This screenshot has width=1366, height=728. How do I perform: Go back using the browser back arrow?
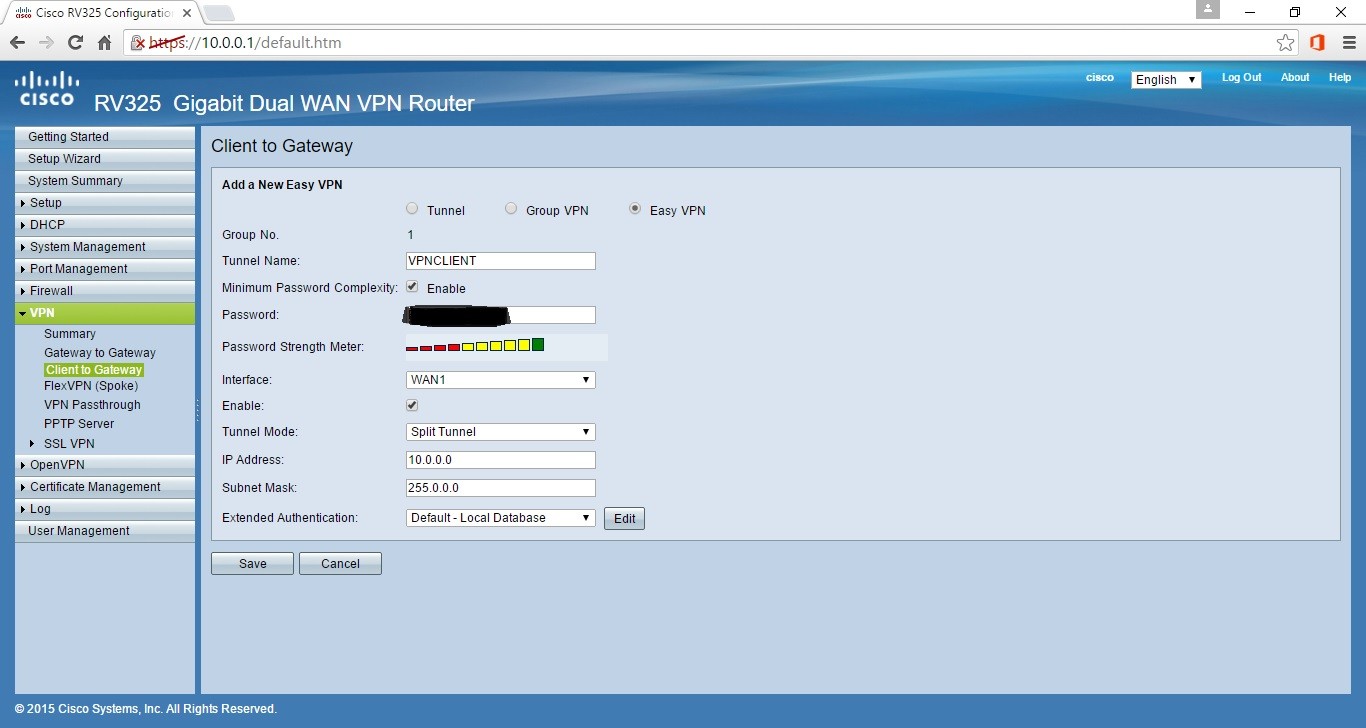(x=17, y=43)
